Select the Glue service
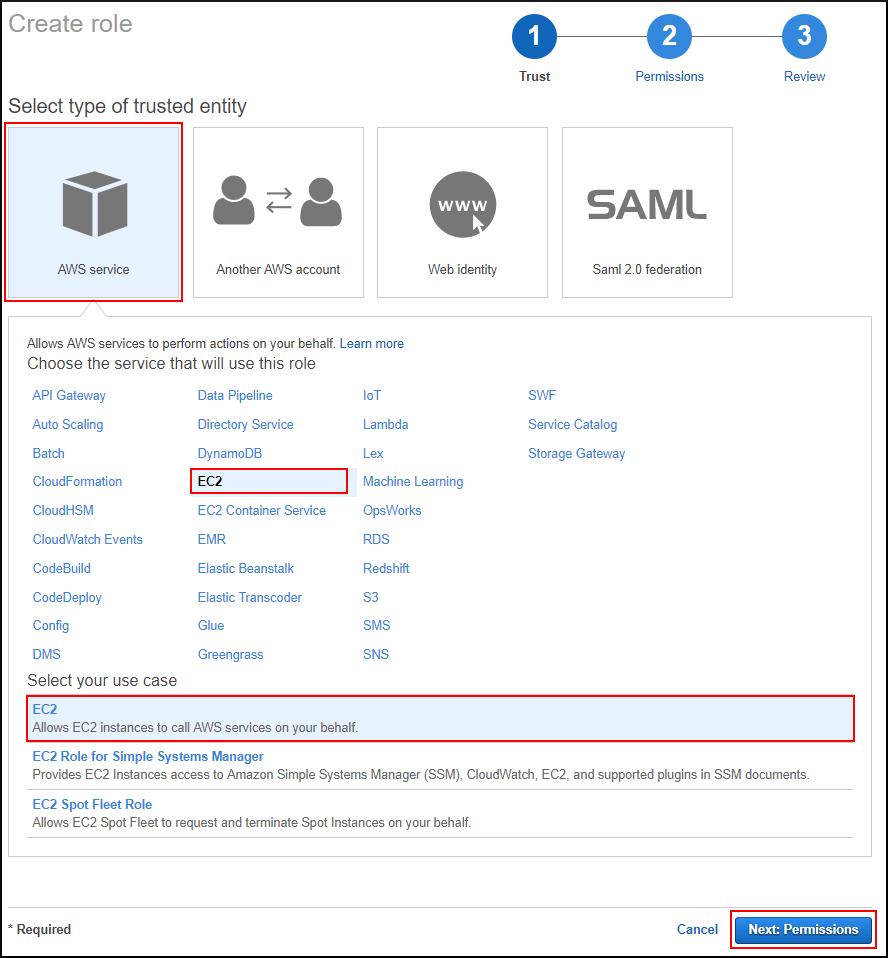Viewport: 888px width, 958px height. click(x=211, y=626)
